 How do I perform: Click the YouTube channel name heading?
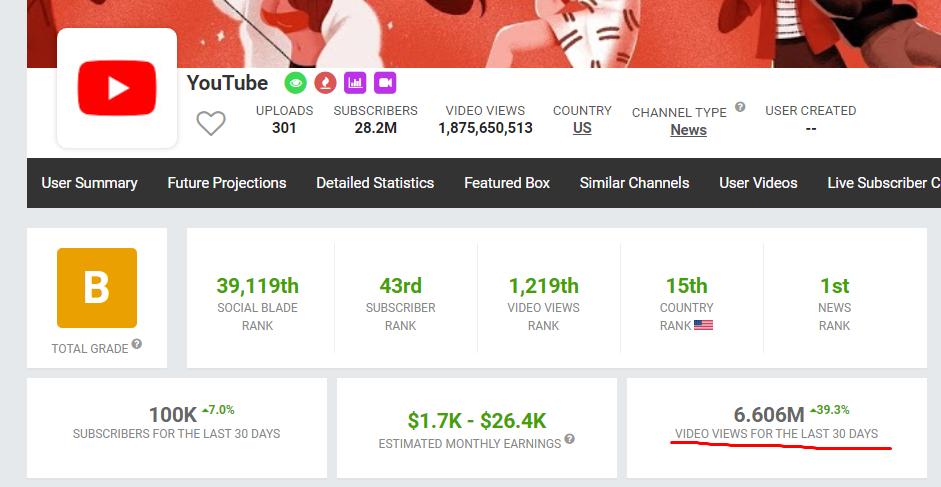227,83
